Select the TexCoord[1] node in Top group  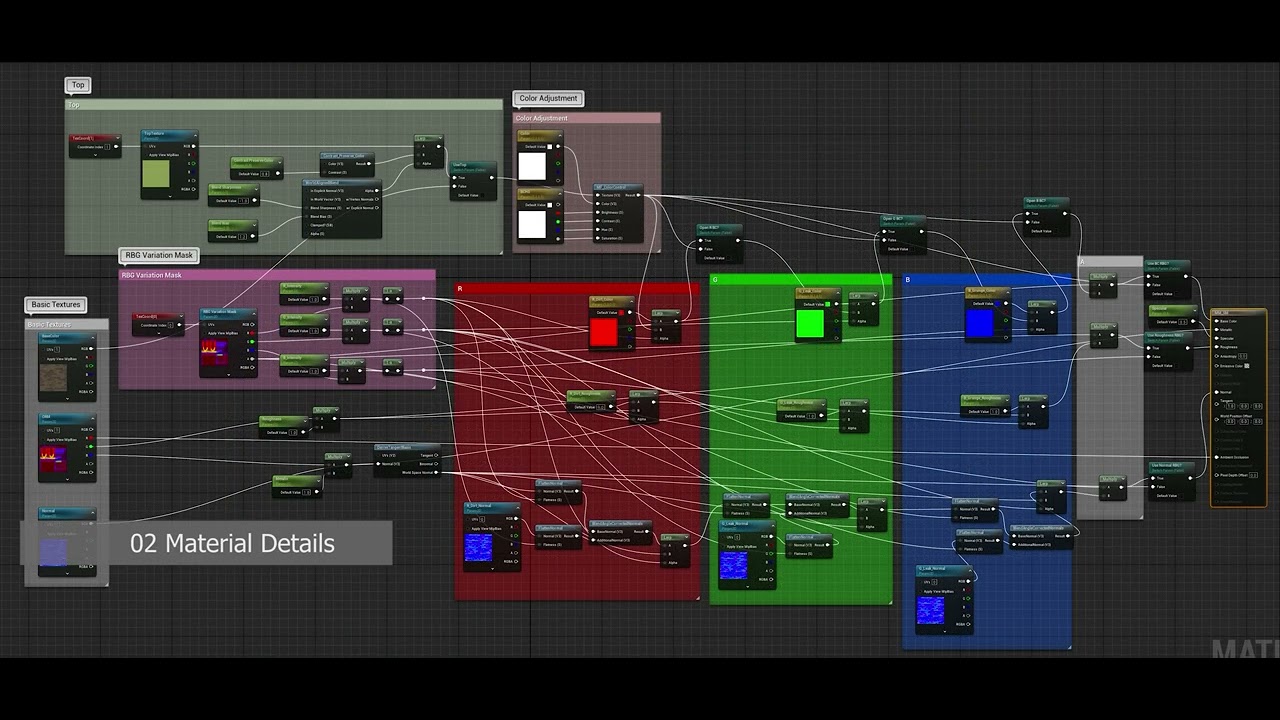(x=95, y=145)
